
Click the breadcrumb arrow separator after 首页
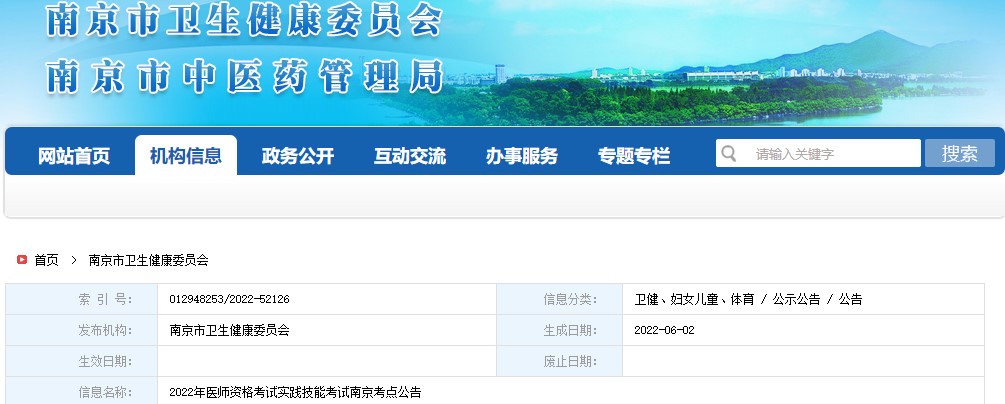74,260
